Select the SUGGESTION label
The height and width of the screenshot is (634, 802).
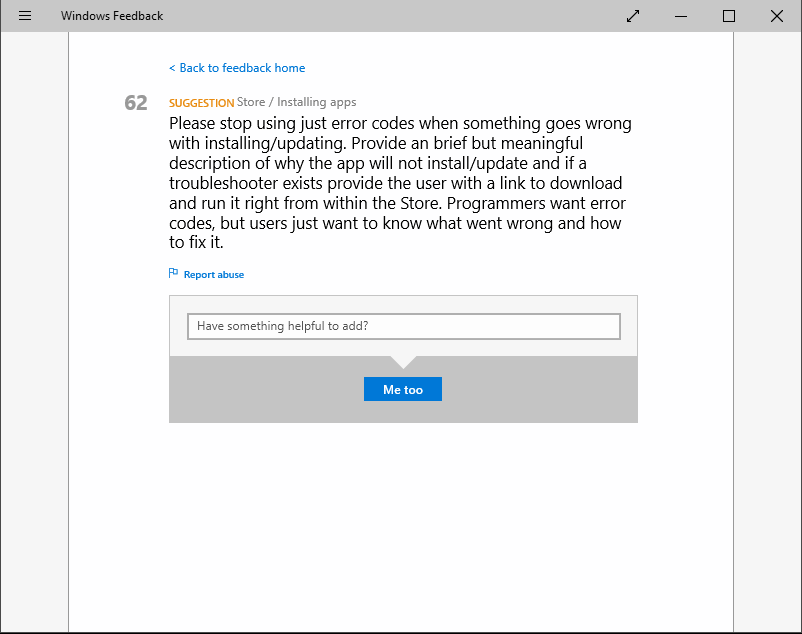(202, 103)
